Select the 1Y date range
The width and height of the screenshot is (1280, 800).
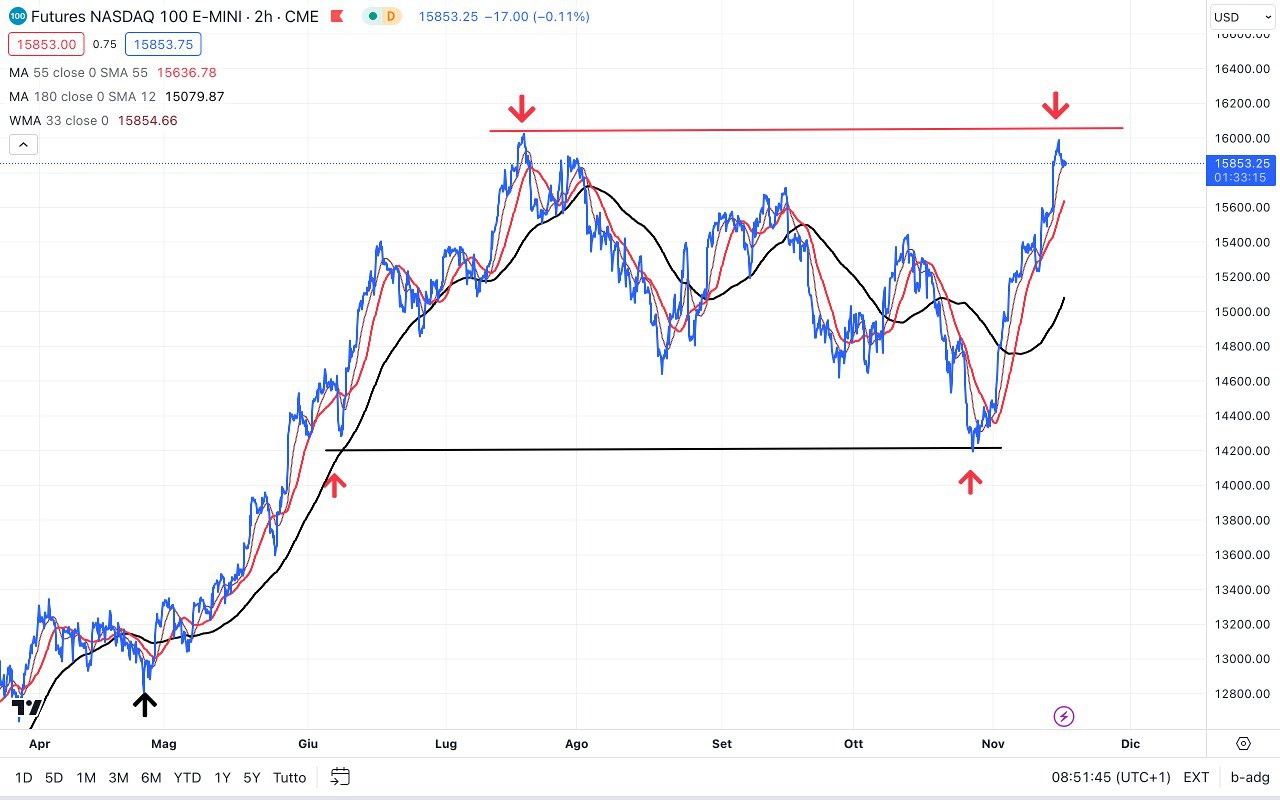point(222,777)
